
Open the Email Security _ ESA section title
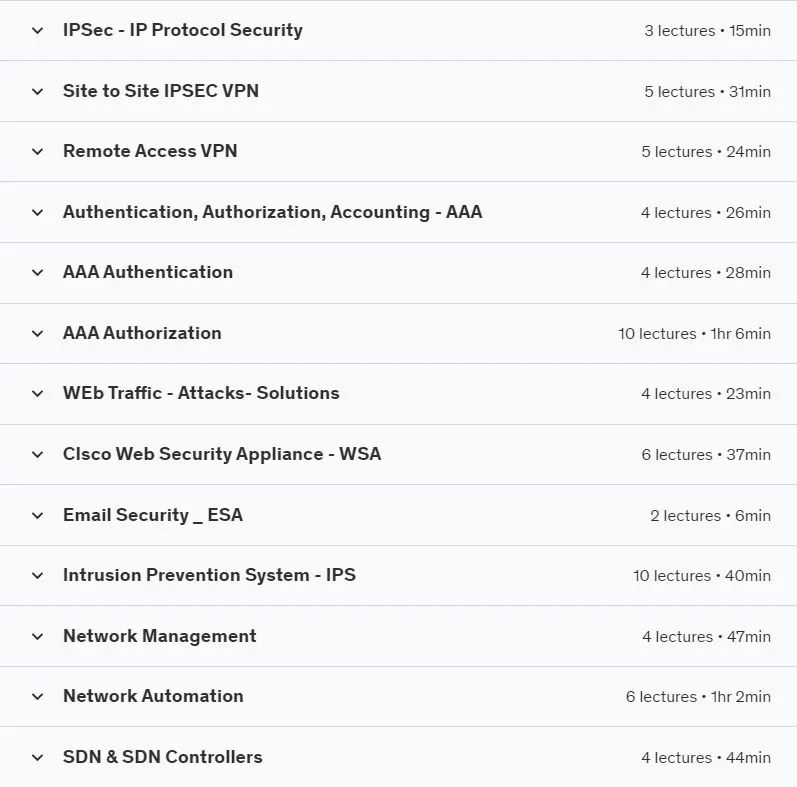click(x=153, y=515)
